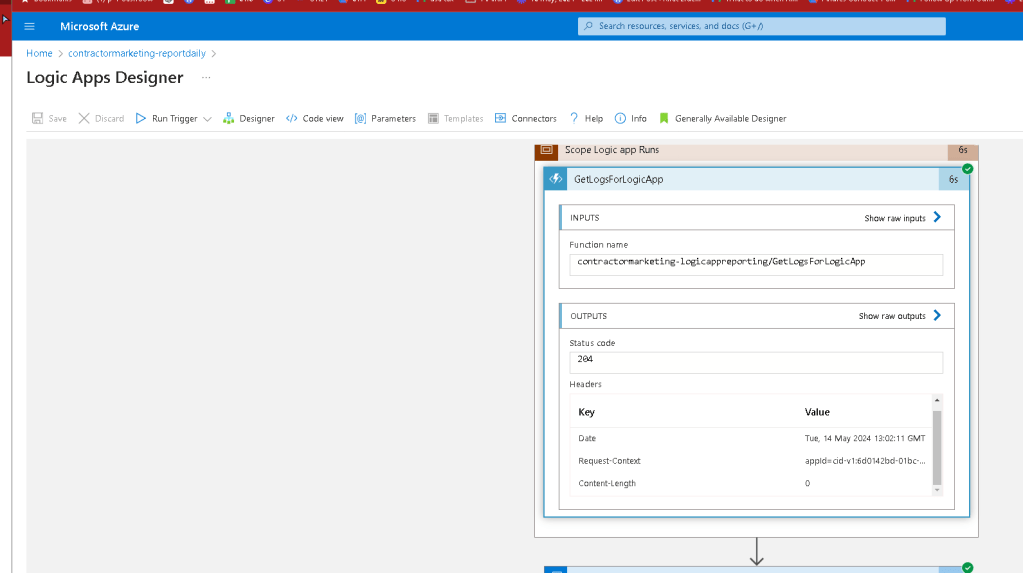Click the Microsoft Azure title
Viewport: 1023px width, 573px height.
[x=99, y=26]
